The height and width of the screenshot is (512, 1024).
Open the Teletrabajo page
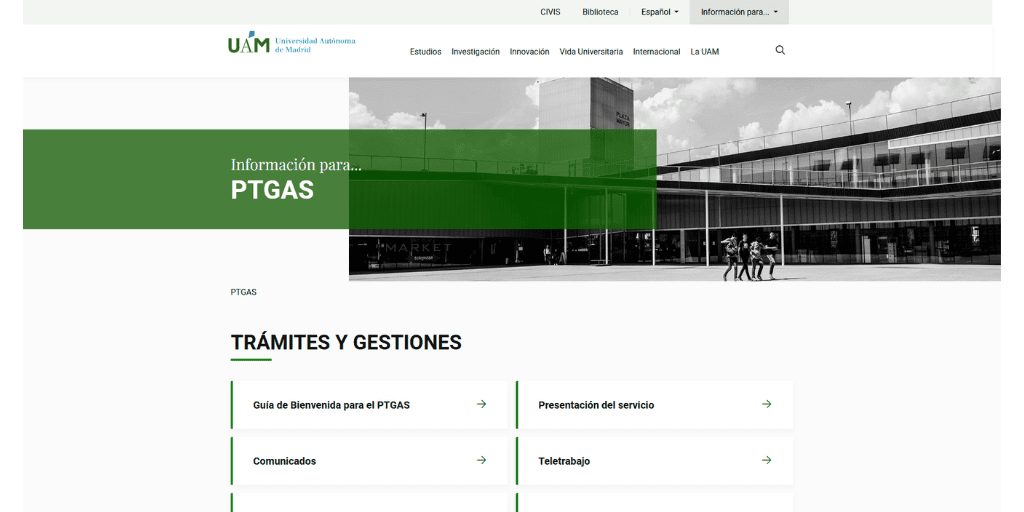click(654, 461)
